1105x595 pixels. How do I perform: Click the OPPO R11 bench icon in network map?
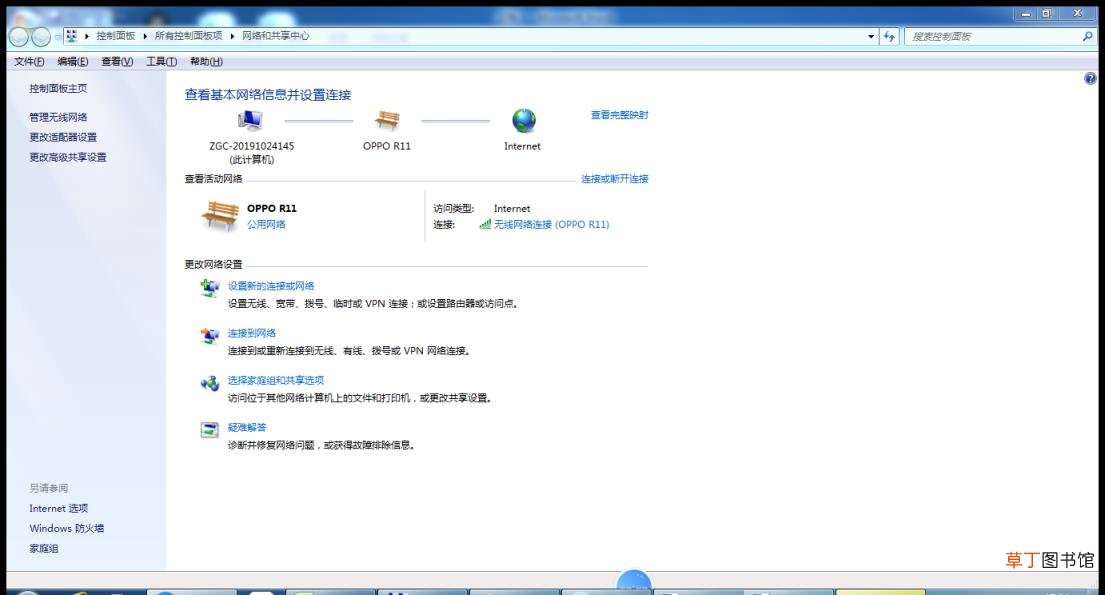point(387,121)
